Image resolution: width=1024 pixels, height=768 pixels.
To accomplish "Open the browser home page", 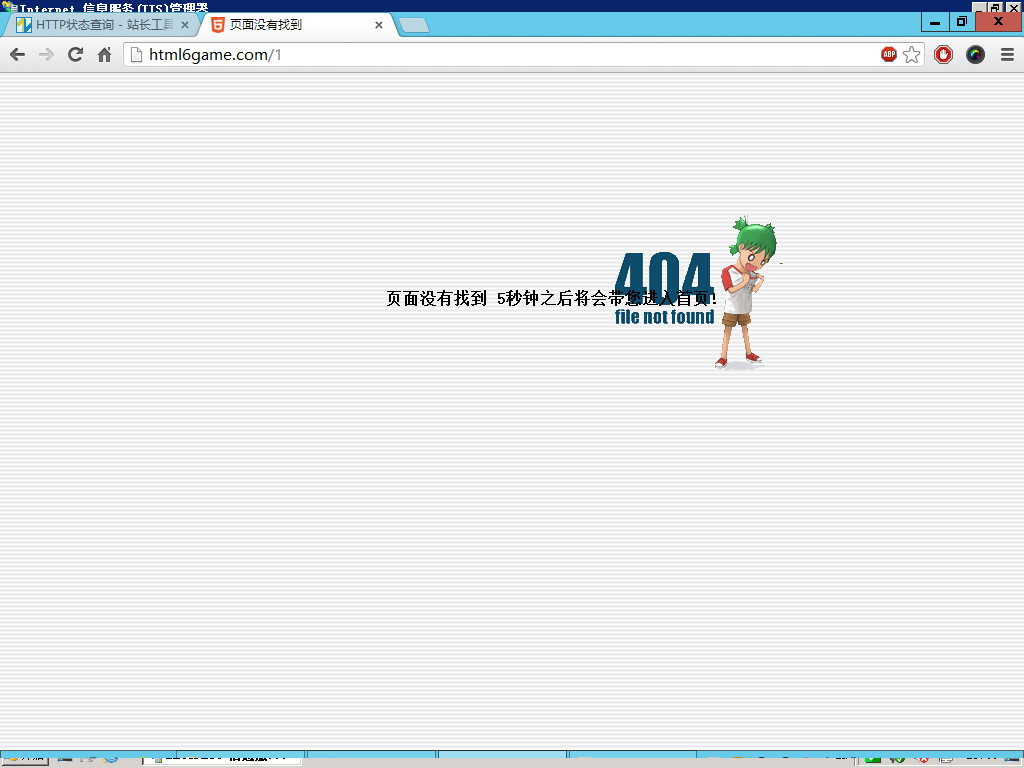I will pyautogui.click(x=104, y=55).
